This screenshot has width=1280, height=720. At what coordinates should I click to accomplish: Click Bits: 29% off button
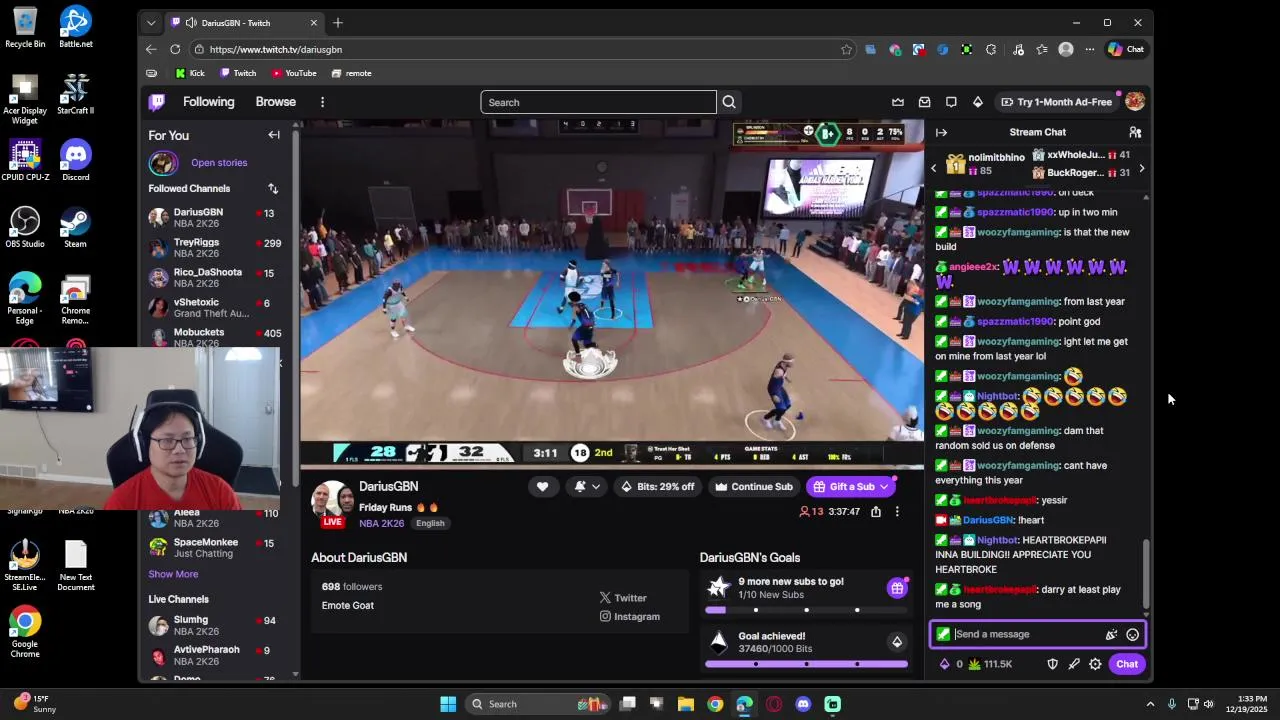click(x=657, y=487)
